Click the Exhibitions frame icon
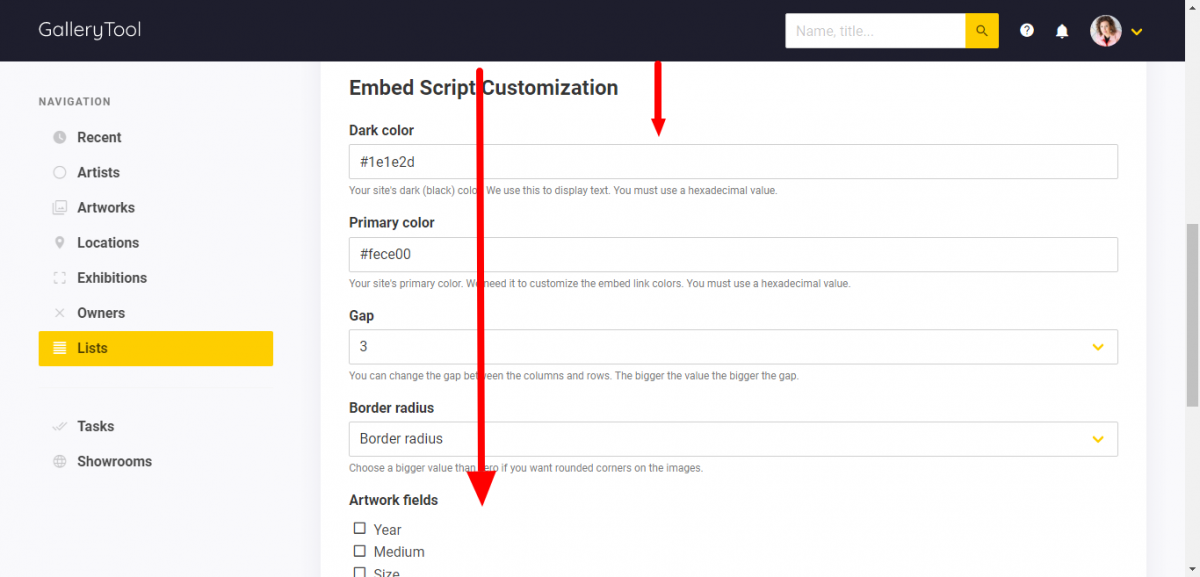This screenshot has width=1200, height=577. tap(59, 277)
